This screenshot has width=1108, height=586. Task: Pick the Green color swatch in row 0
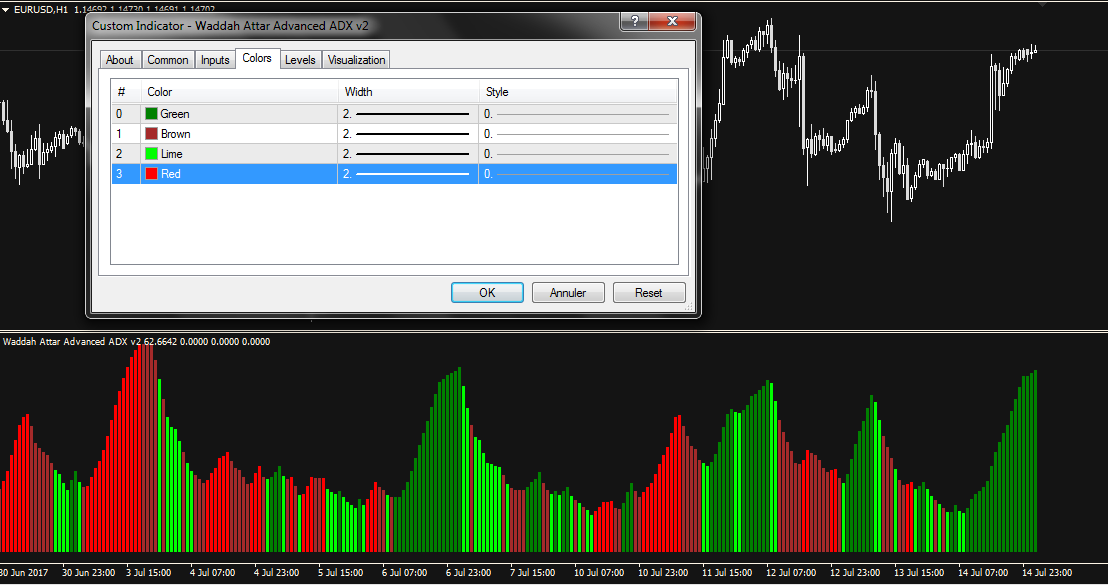click(x=151, y=114)
